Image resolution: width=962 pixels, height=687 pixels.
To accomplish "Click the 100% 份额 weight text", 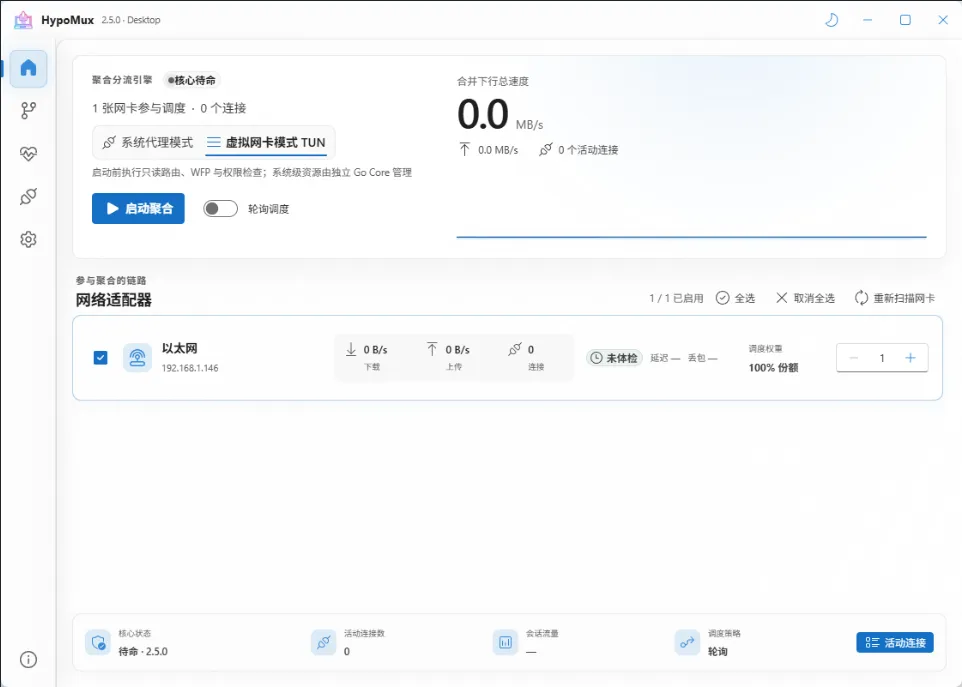I will 773,368.
